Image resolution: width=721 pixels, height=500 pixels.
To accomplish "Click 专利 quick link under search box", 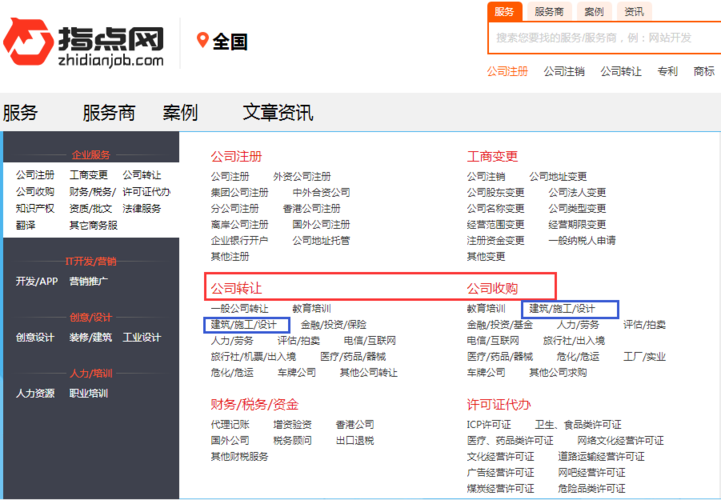I will click(667, 71).
